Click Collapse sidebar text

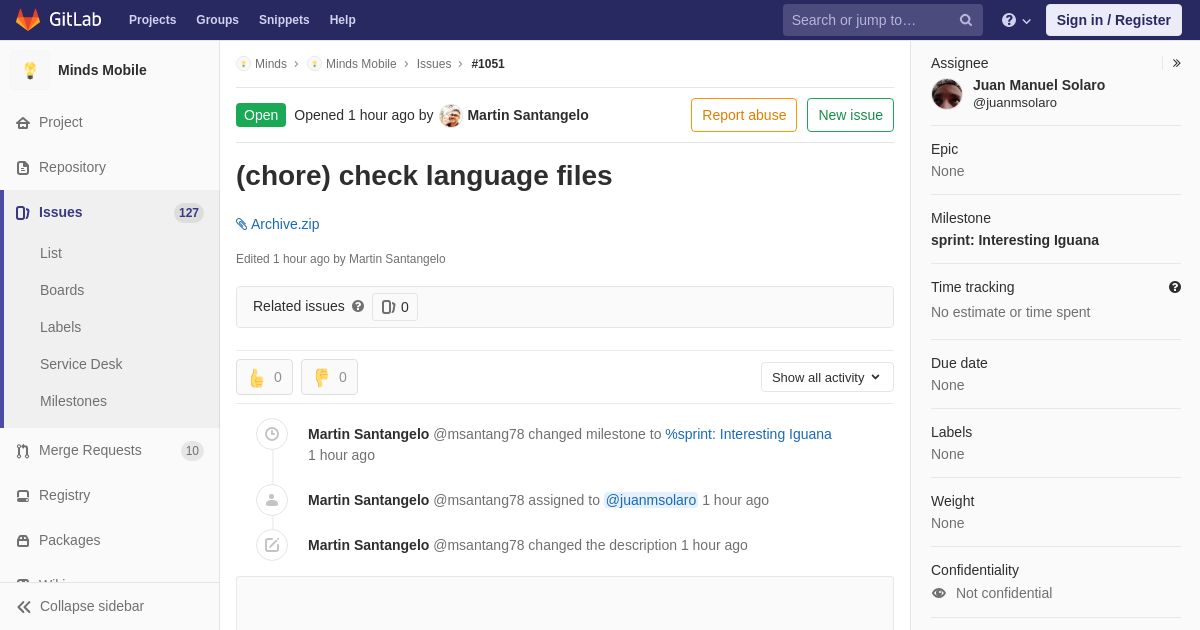click(x=92, y=606)
